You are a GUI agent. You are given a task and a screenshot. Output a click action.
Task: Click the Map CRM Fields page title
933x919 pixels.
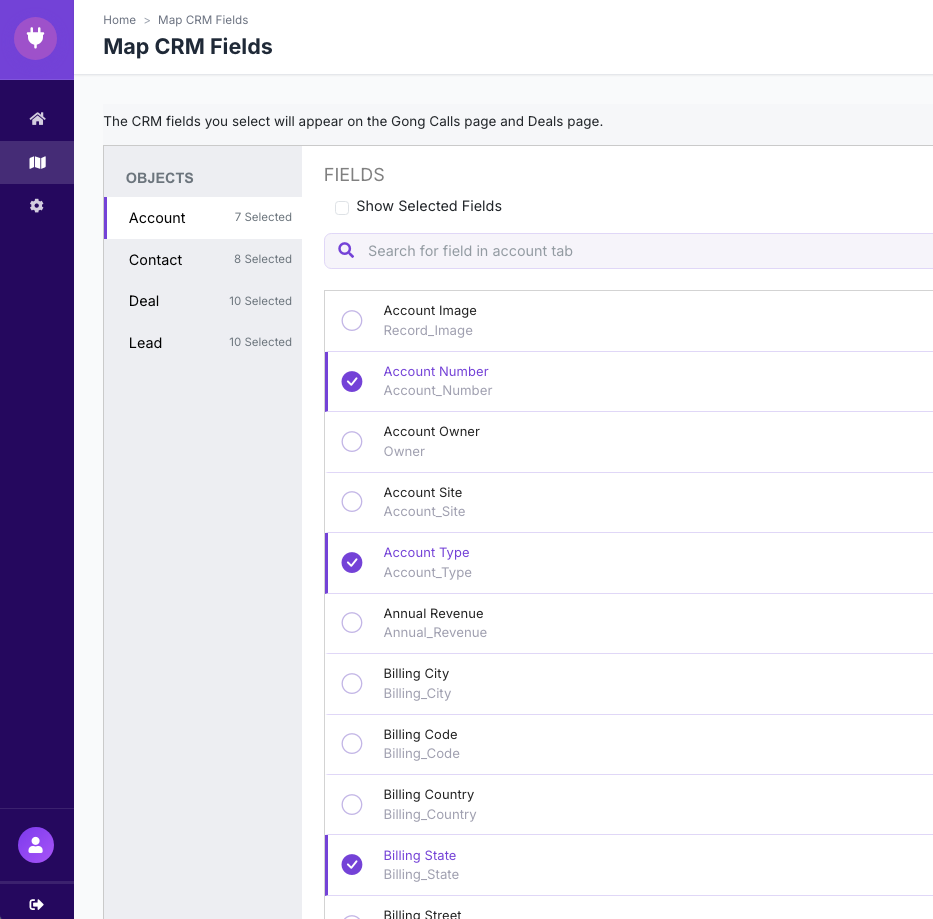coord(187,46)
